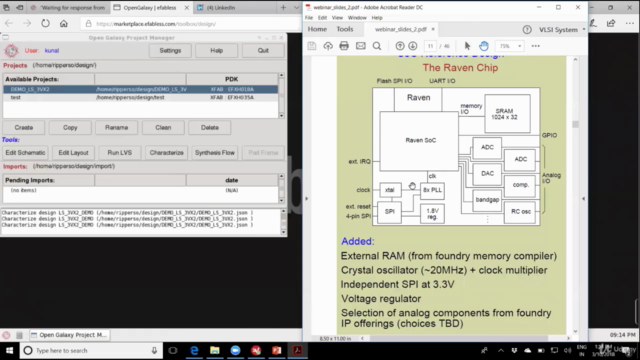Image resolution: width=640 pixels, height=360 pixels.
Task: Click the Acrobat help question mark icon
Action: pyautogui.click(x=527, y=29)
